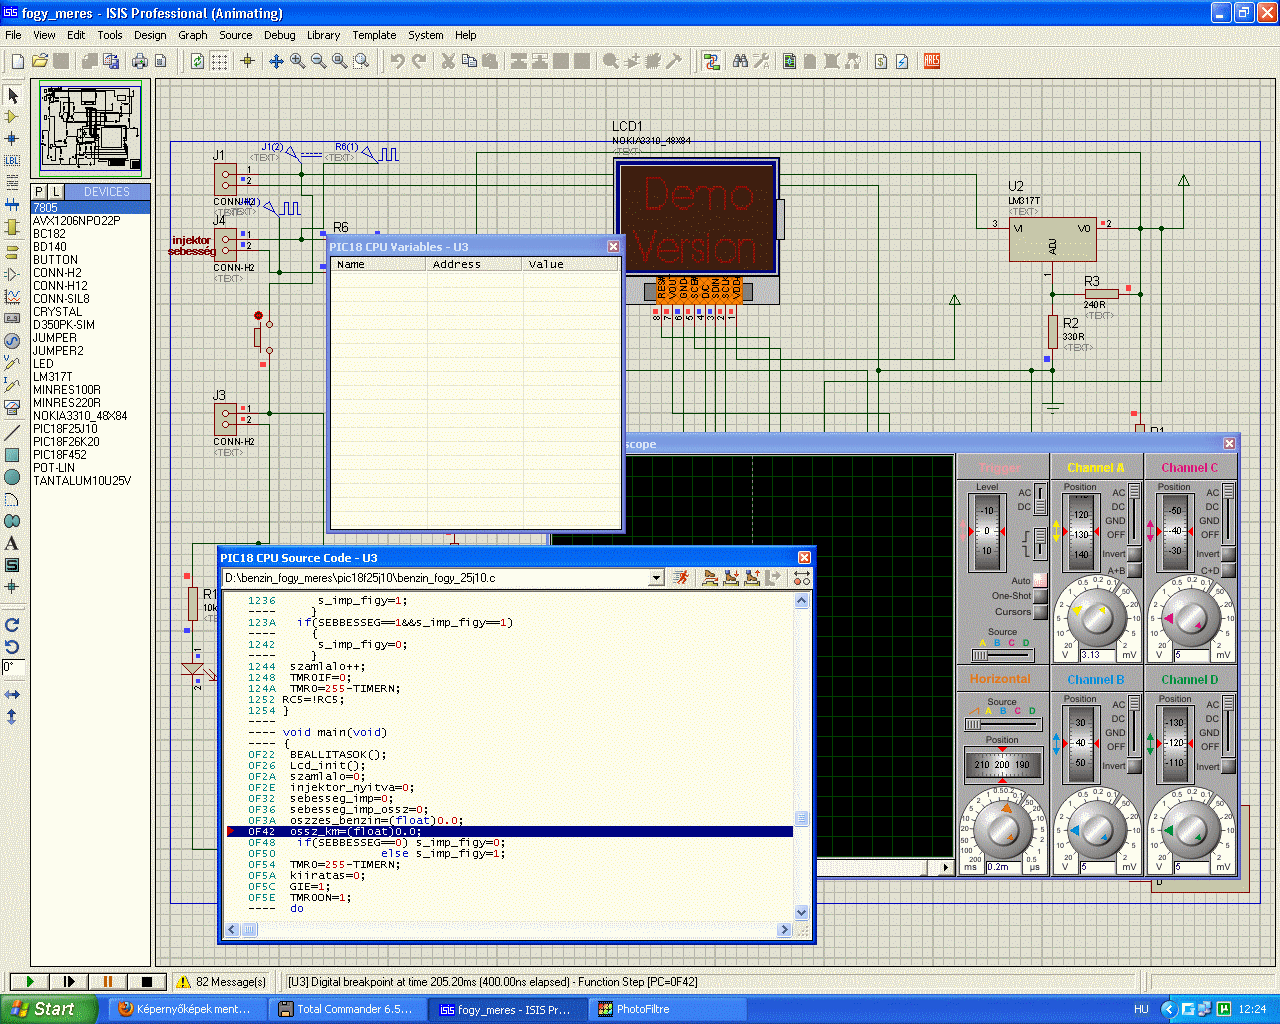Click the Channel A voltage input field

(1097, 656)
